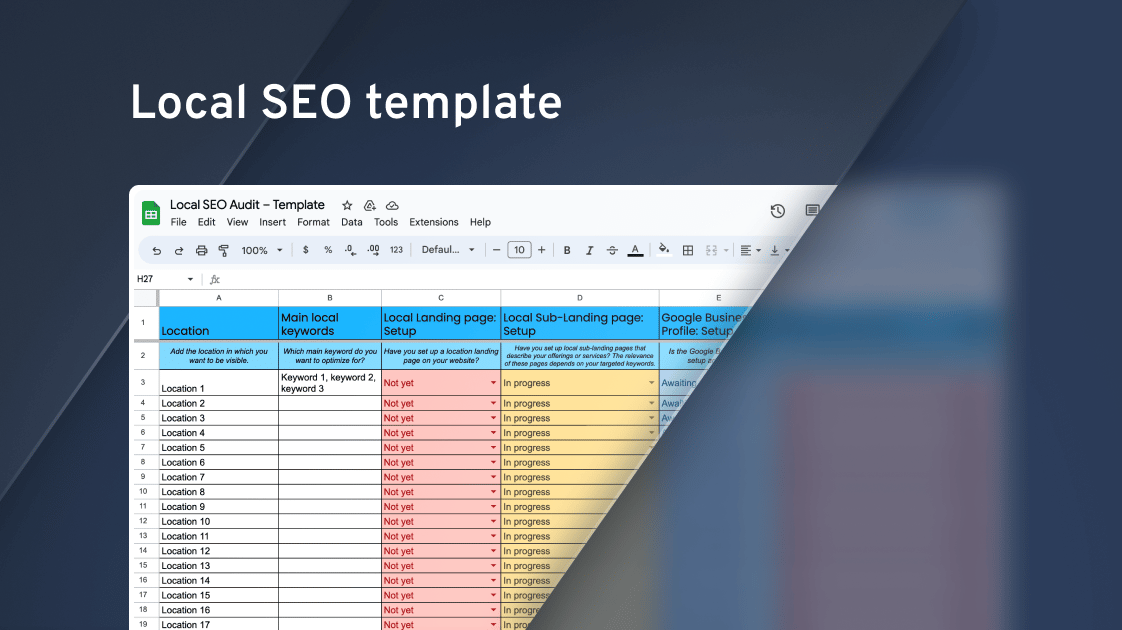
Task: Star the Local SEO Audit document
Action: point(347,205)
